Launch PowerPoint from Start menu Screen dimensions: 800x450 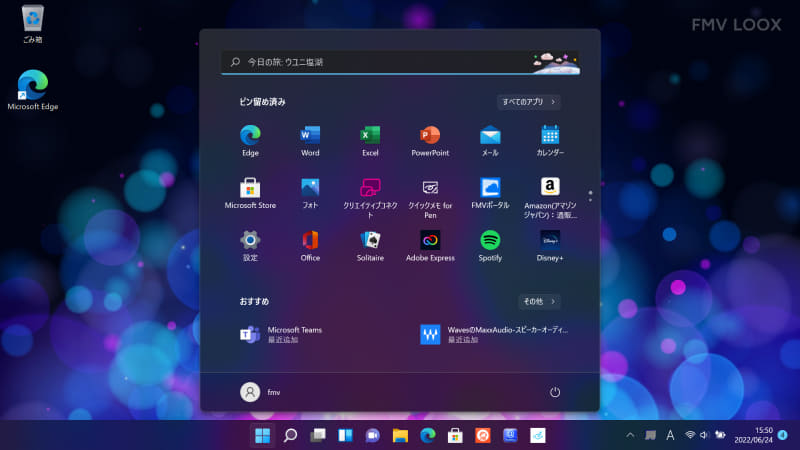click(x=430, y=141)
